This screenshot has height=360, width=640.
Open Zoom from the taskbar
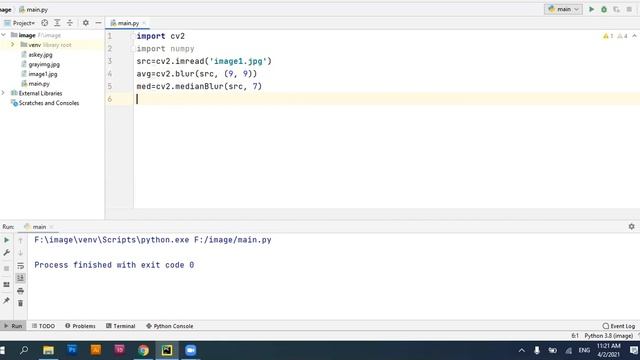point(190,350)
